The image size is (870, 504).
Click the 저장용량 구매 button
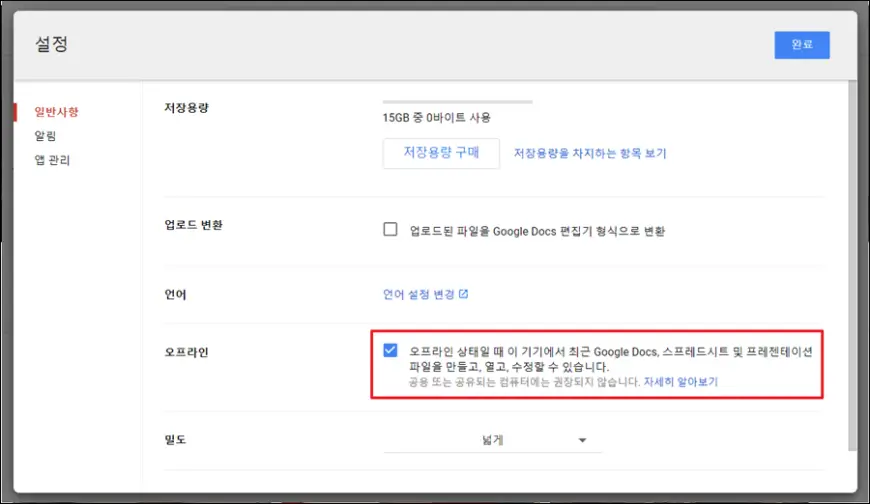pyautogui.click(x=441, y=153)
